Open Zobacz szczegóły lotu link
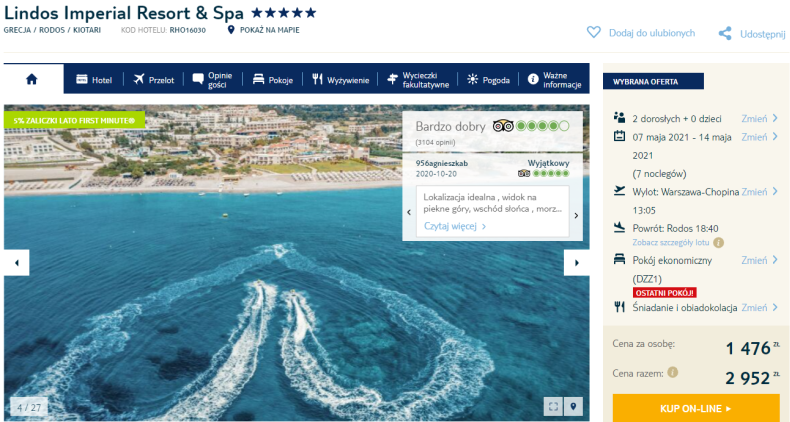Screen dimensions: 790x422 click(x=671, y=243)
